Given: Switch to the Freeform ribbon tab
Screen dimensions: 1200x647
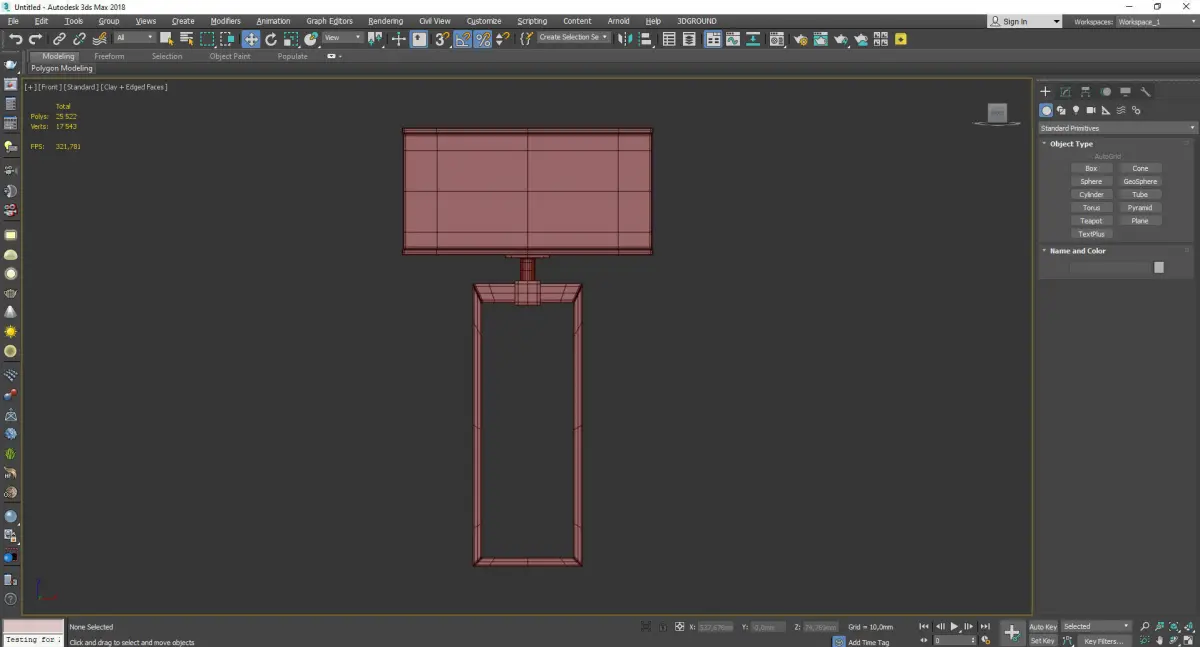Looking at the screenshot, I should (109, 56).
